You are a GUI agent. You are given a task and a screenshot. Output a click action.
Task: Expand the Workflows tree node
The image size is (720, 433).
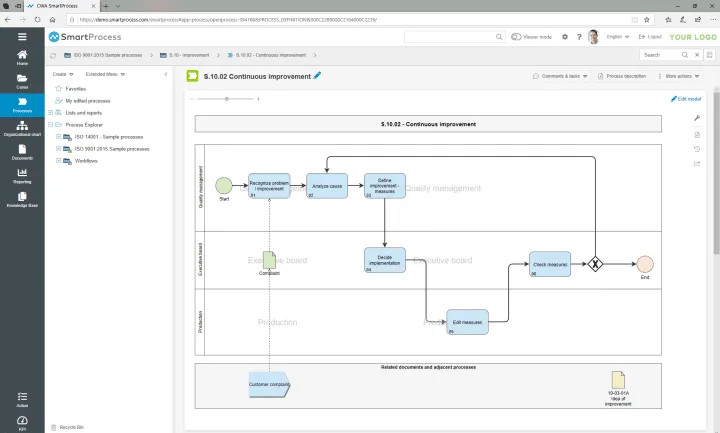click(x=58, y=161)
